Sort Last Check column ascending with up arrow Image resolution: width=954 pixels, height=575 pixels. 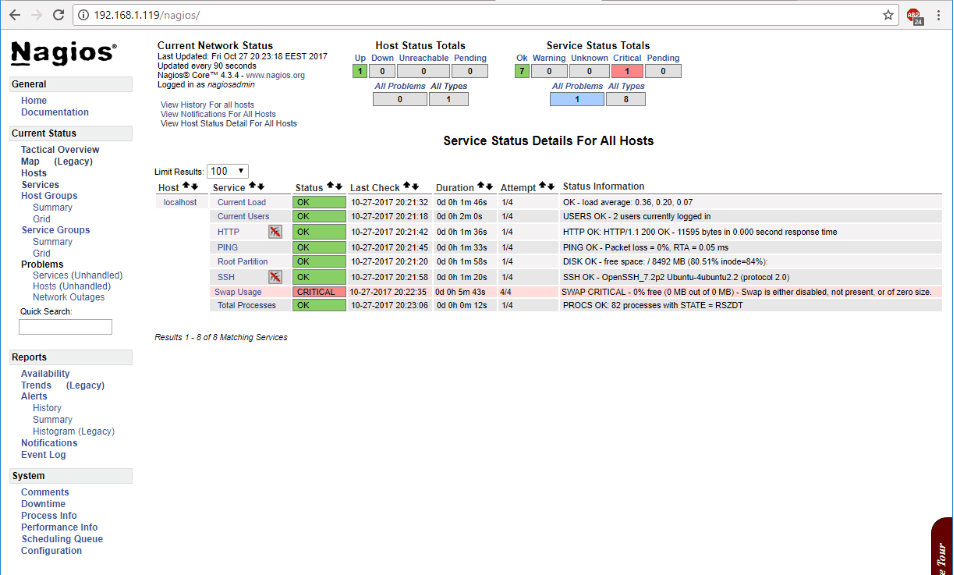[407, 186]
